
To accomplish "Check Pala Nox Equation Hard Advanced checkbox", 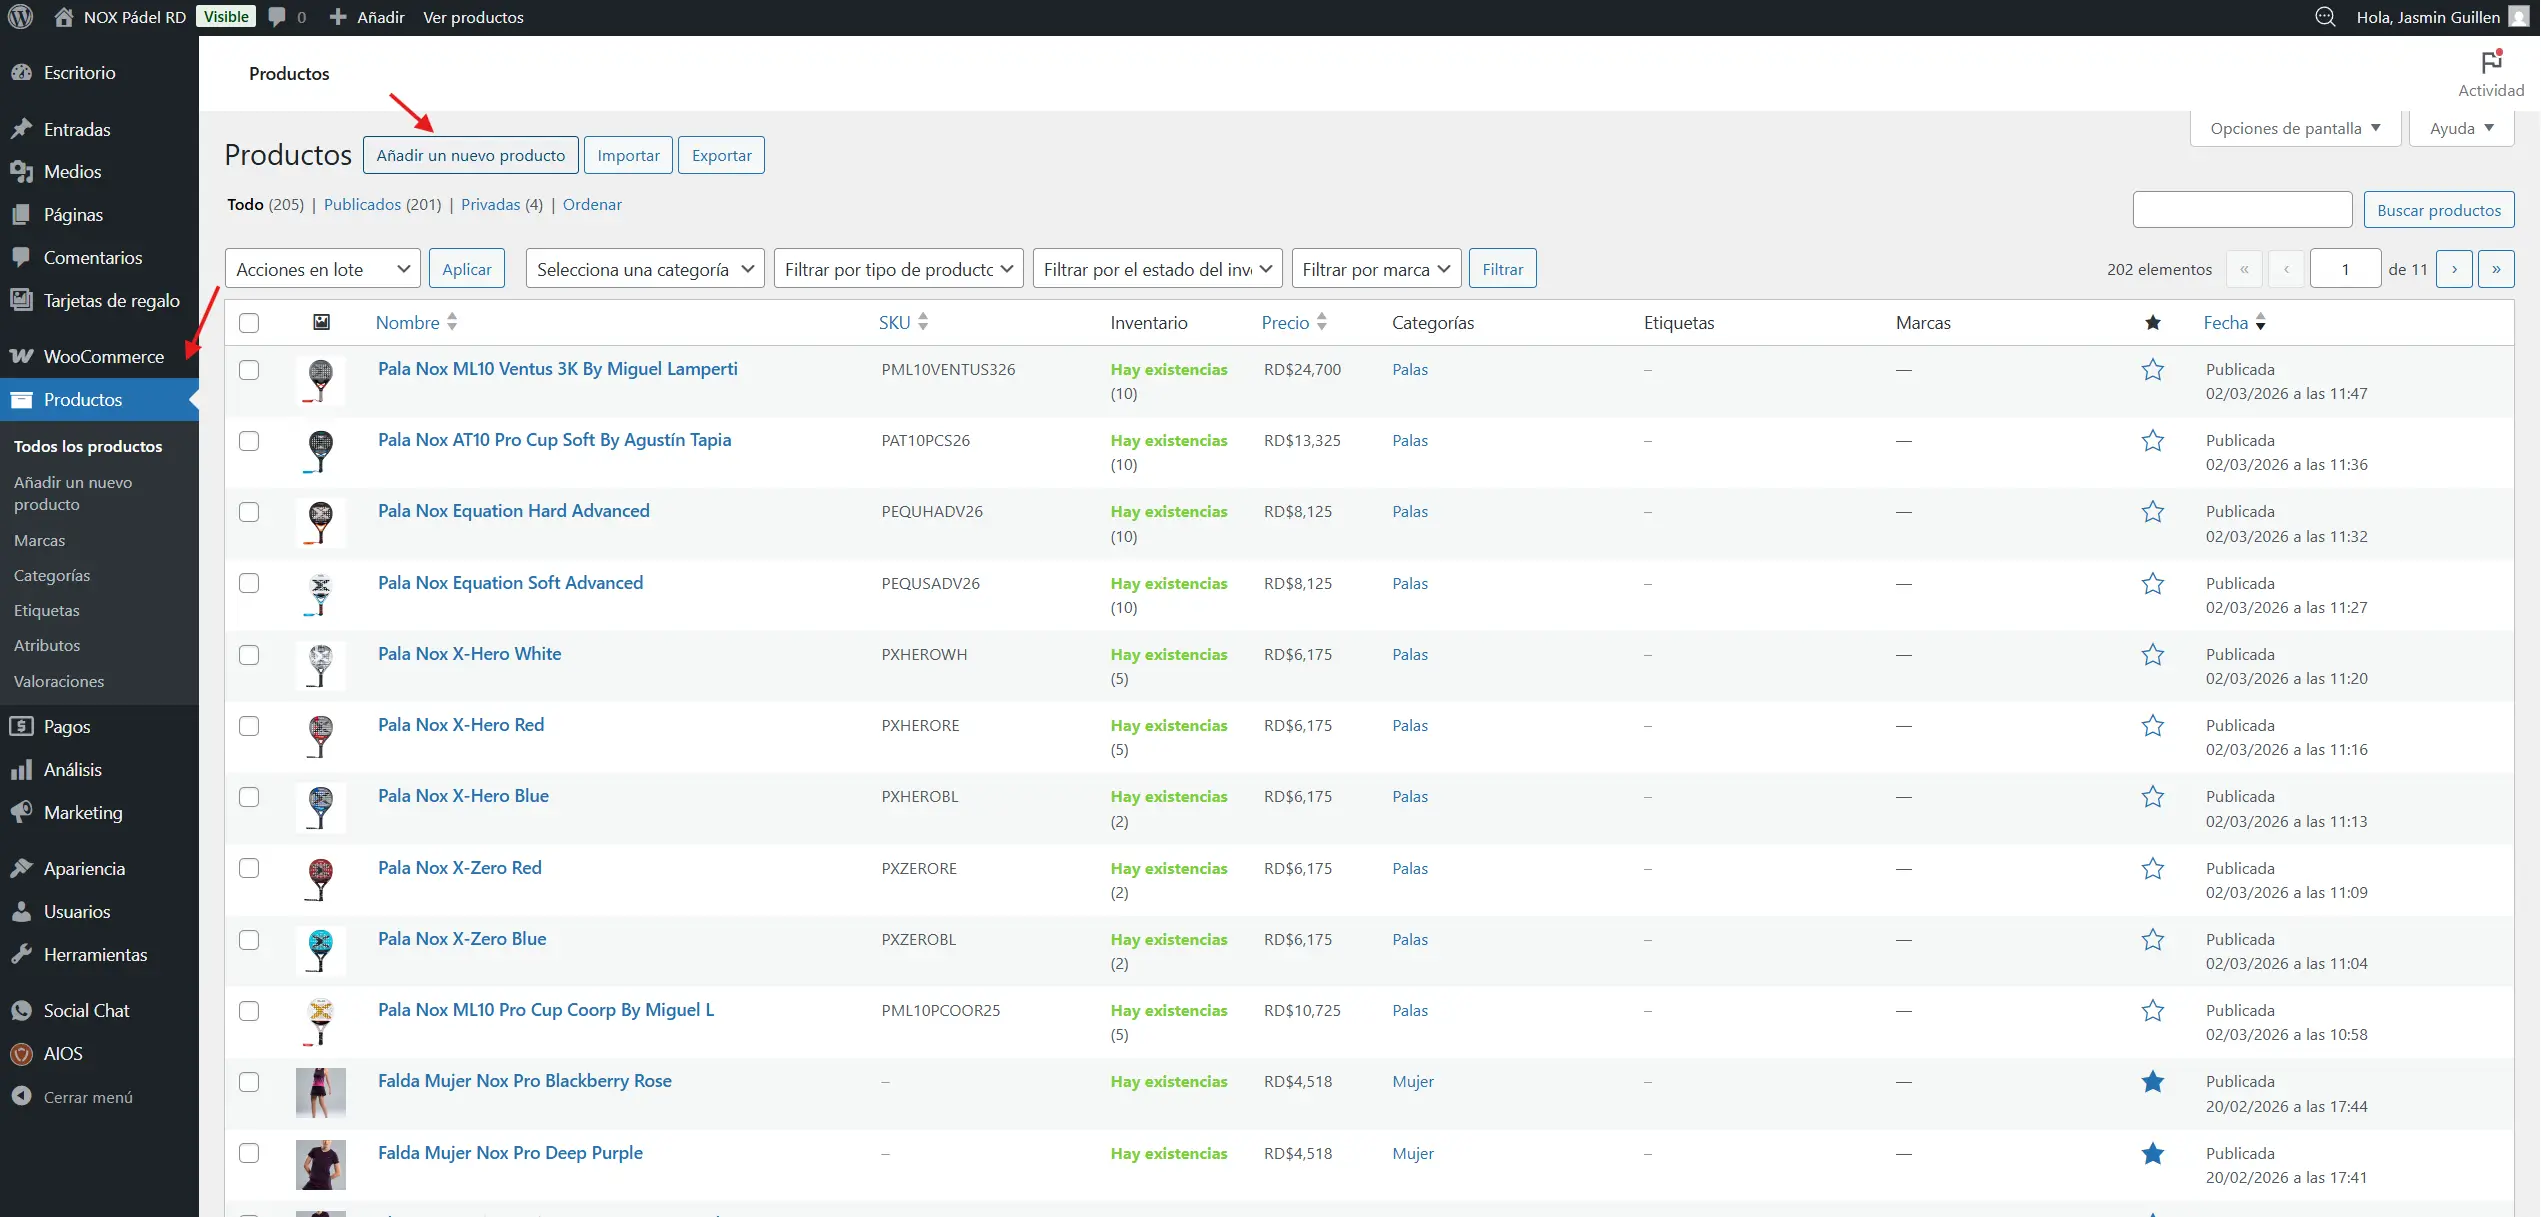I will coord(249,512).
